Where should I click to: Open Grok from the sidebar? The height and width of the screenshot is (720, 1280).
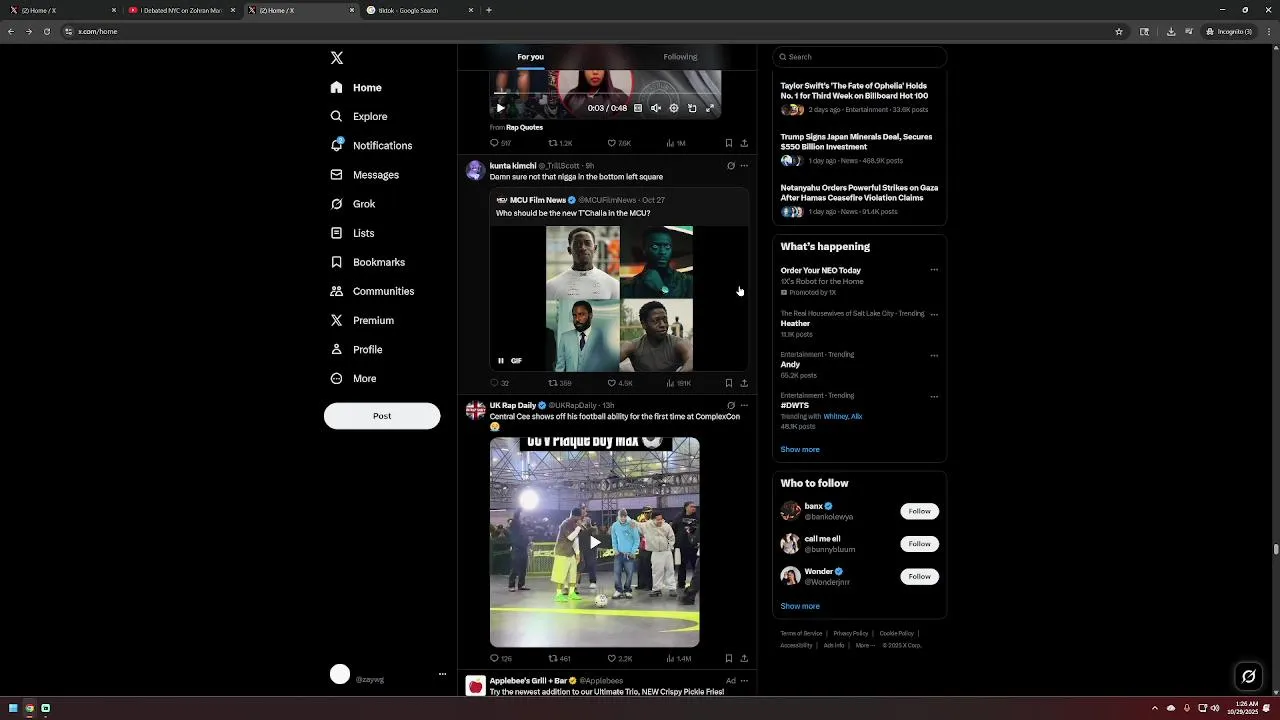click(353, 204)
